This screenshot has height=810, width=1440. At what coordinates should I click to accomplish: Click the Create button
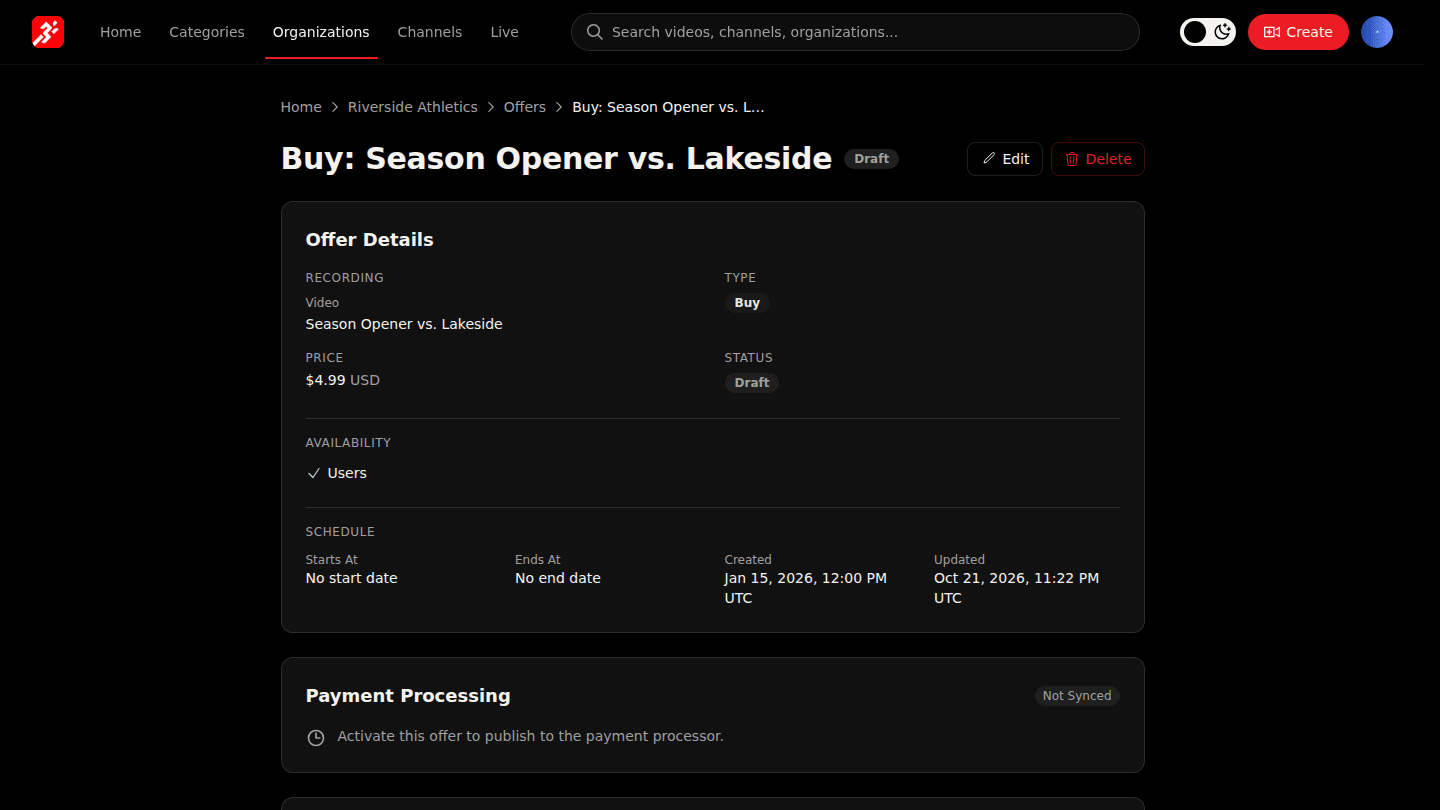(x=1298, y=32)
